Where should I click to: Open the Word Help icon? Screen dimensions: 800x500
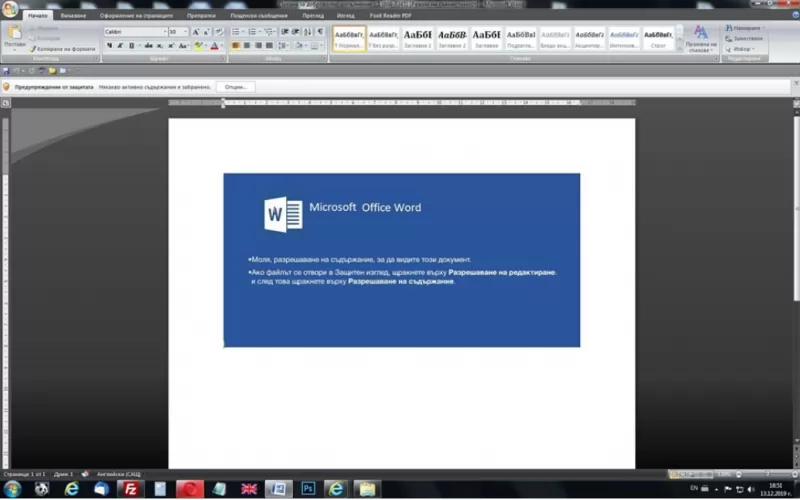click(x=795, y=15)
